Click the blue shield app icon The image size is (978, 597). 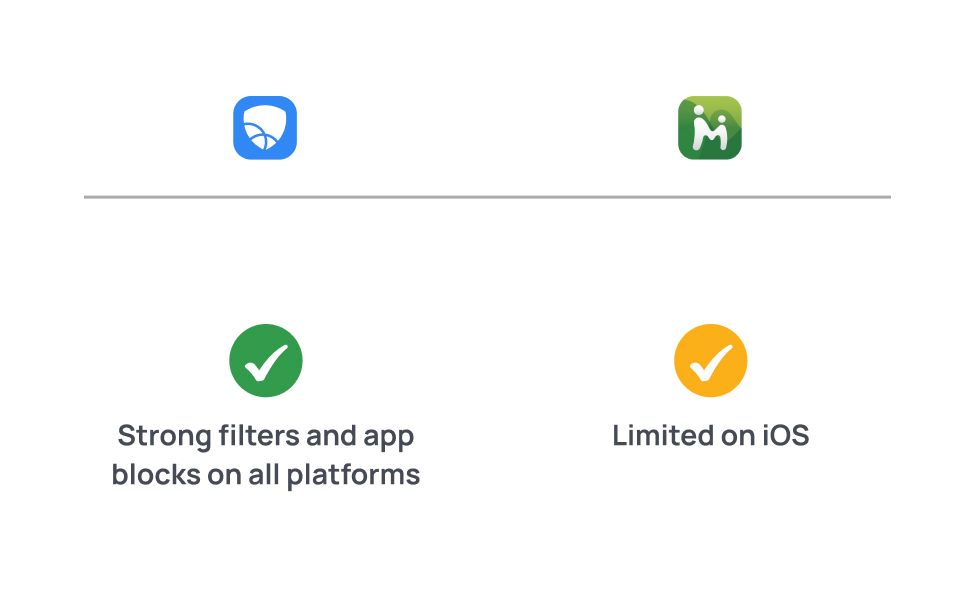[265, 128]
